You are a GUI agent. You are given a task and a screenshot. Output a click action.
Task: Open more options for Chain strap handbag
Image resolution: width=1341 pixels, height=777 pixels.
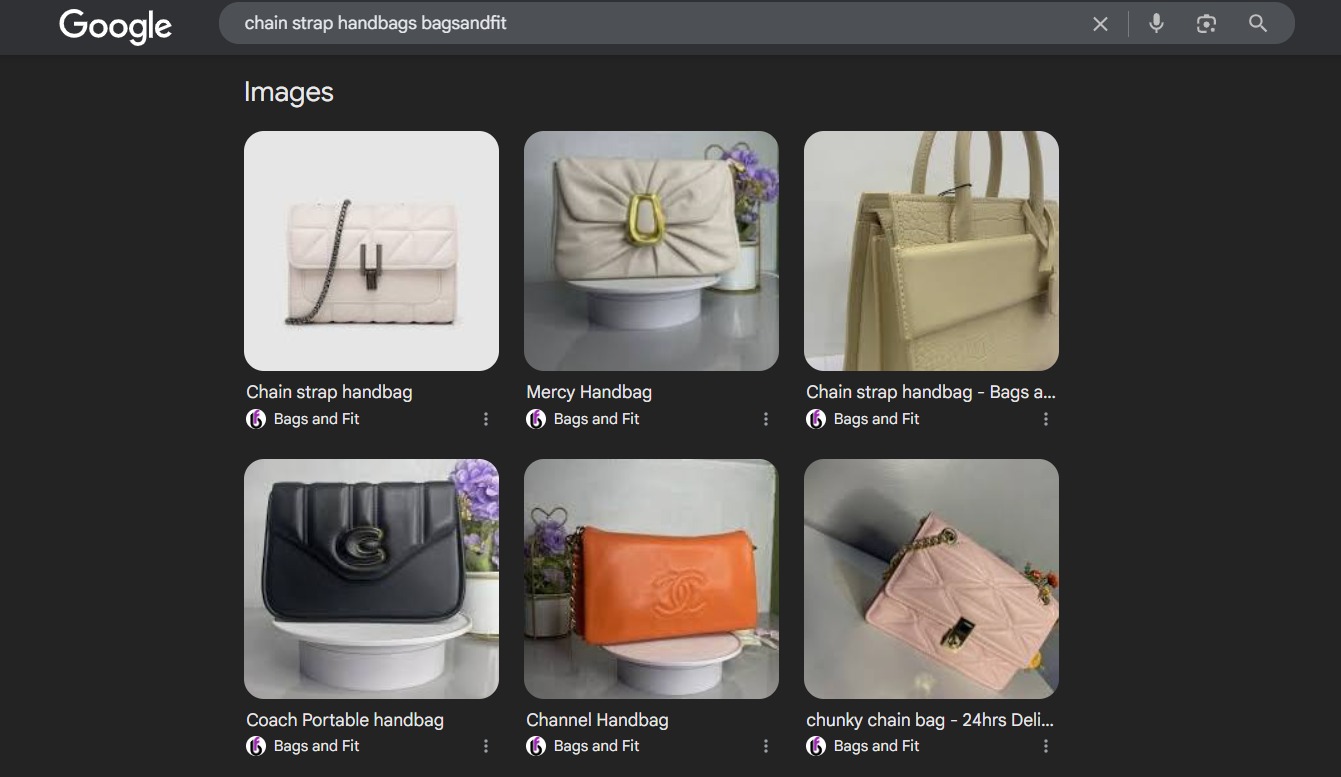(x=486, y=419)
